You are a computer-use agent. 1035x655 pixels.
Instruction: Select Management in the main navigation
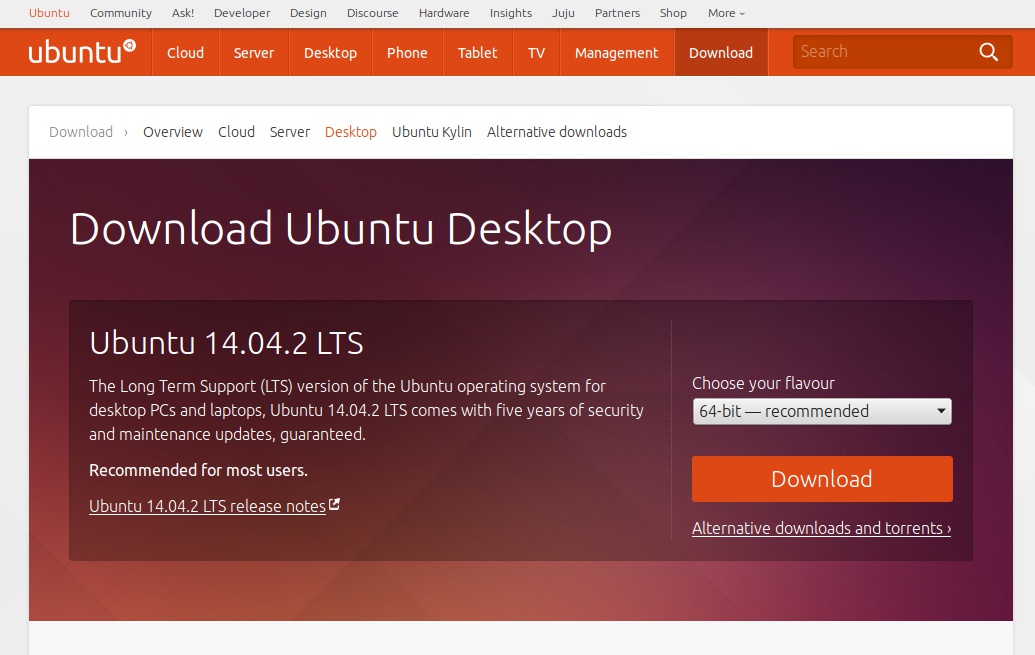pyautogui.click(x=616, y=53)
